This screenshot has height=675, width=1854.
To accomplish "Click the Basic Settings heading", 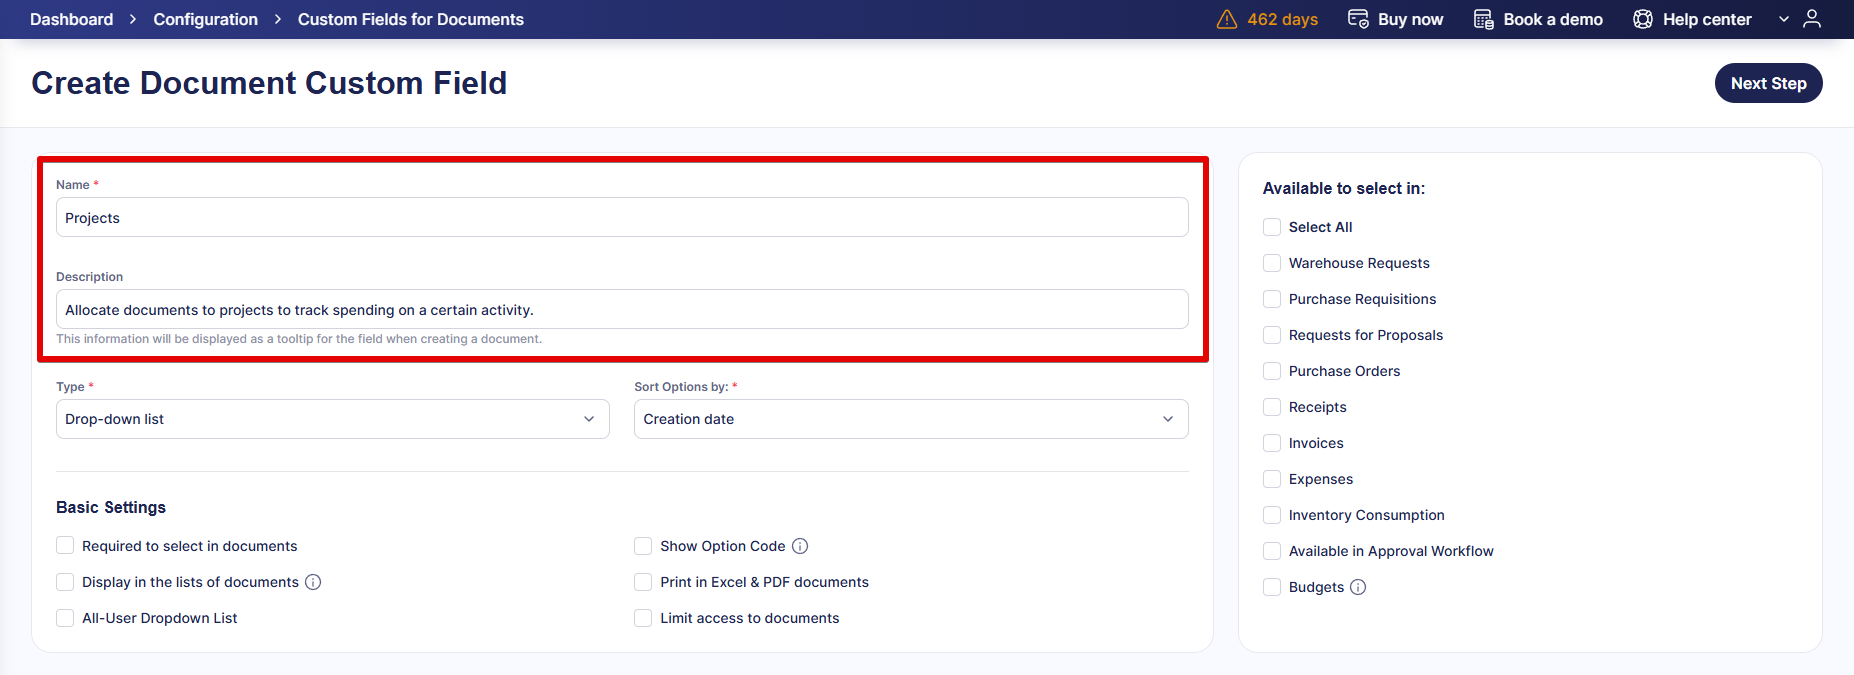I will click(111, 507).
